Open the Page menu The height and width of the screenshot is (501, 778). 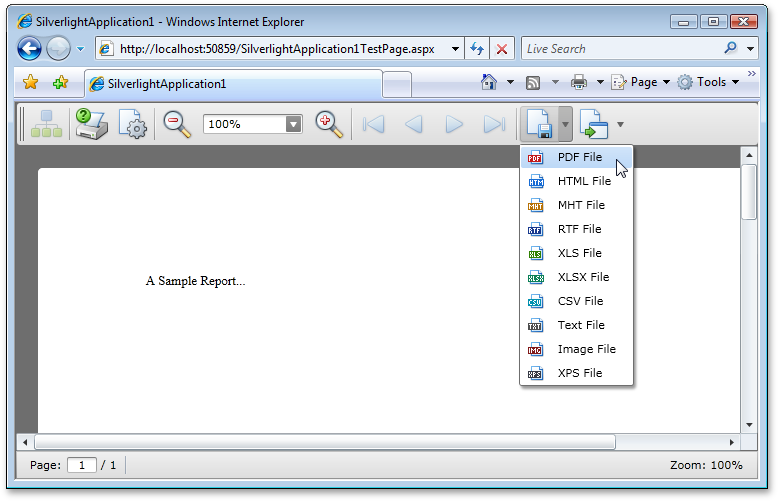[x=641, y=82]
